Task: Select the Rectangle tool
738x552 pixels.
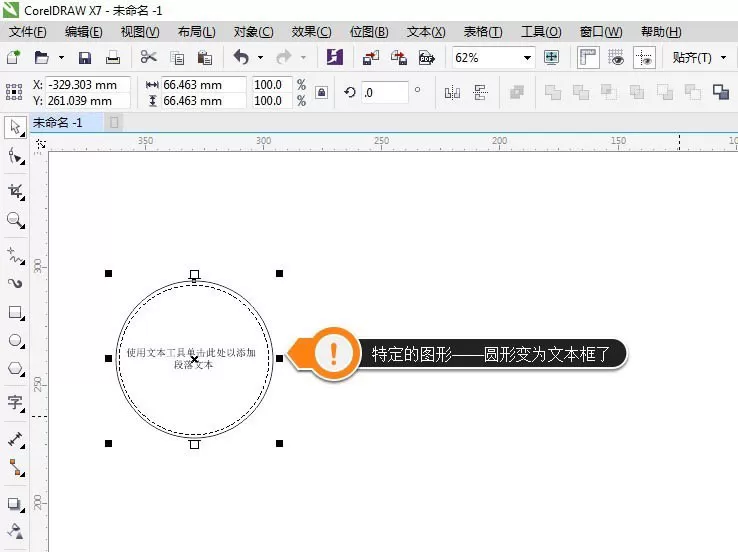Action: click(x=16, y=313)
